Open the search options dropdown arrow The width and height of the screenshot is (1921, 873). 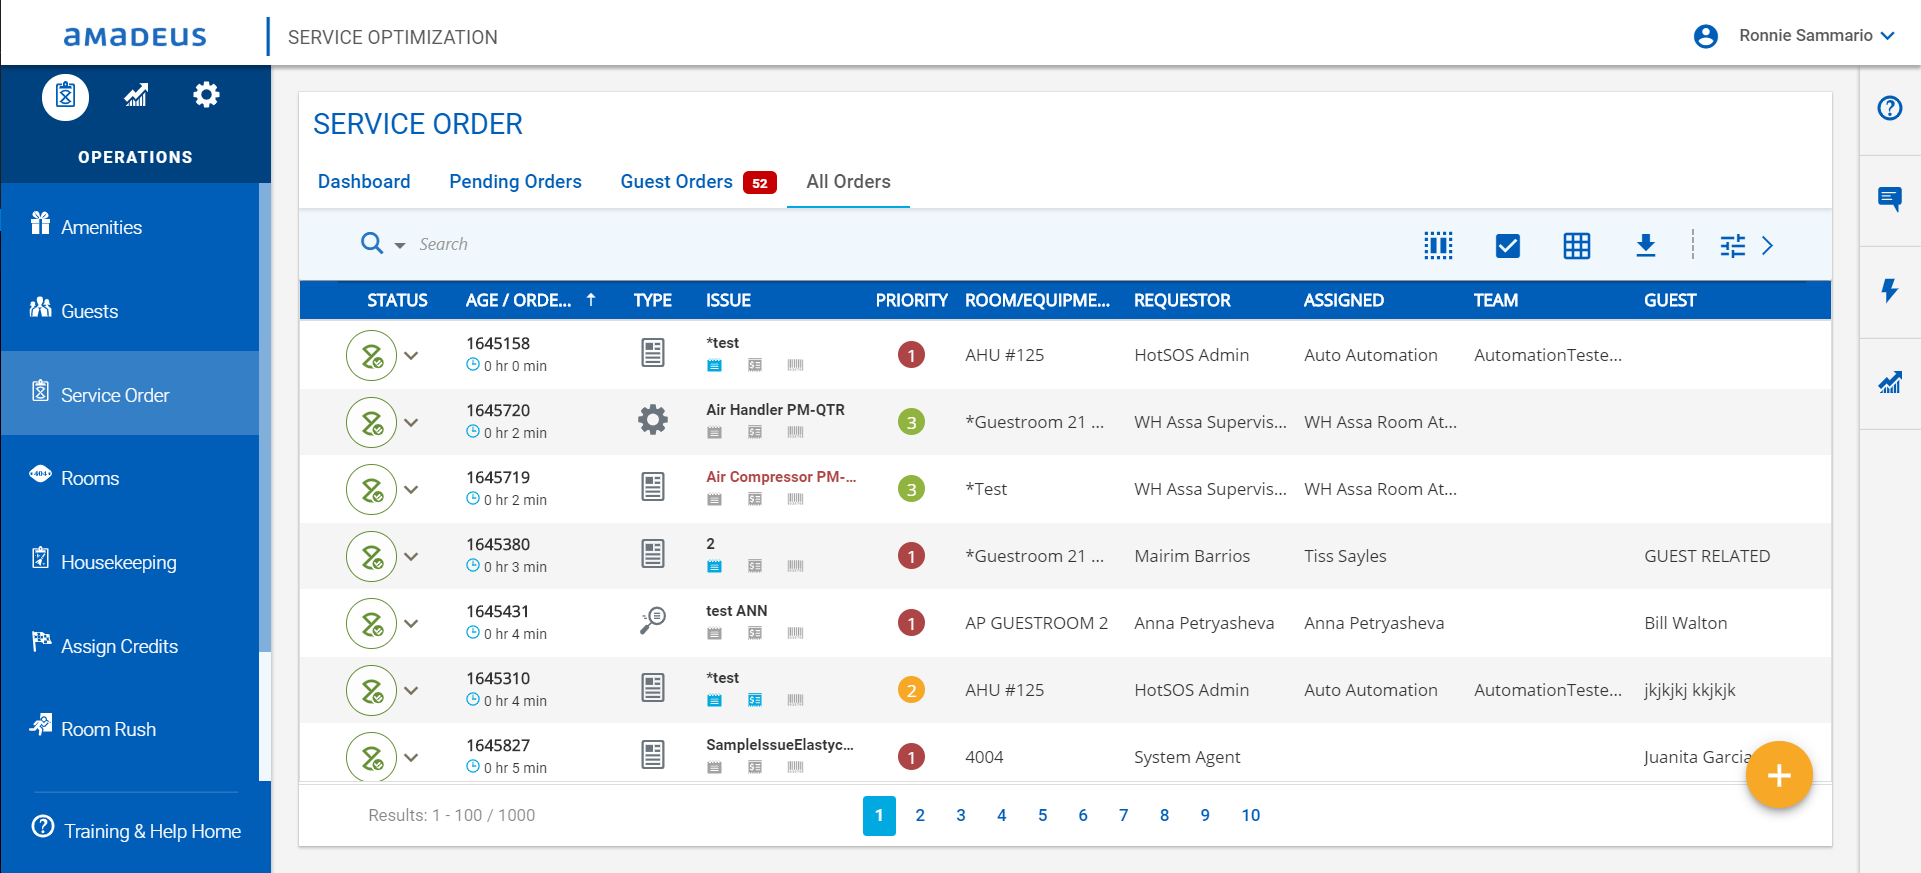[x=400, y=246]
